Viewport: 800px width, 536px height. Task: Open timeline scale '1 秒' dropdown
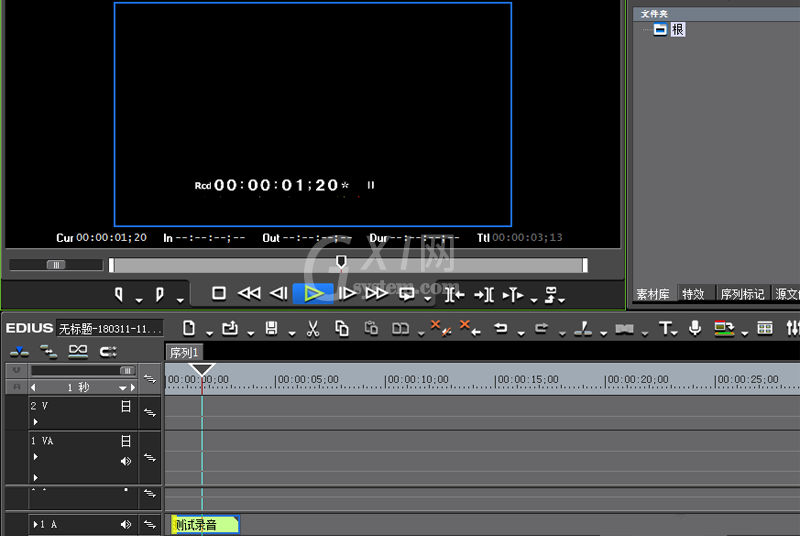click(122, 388)
